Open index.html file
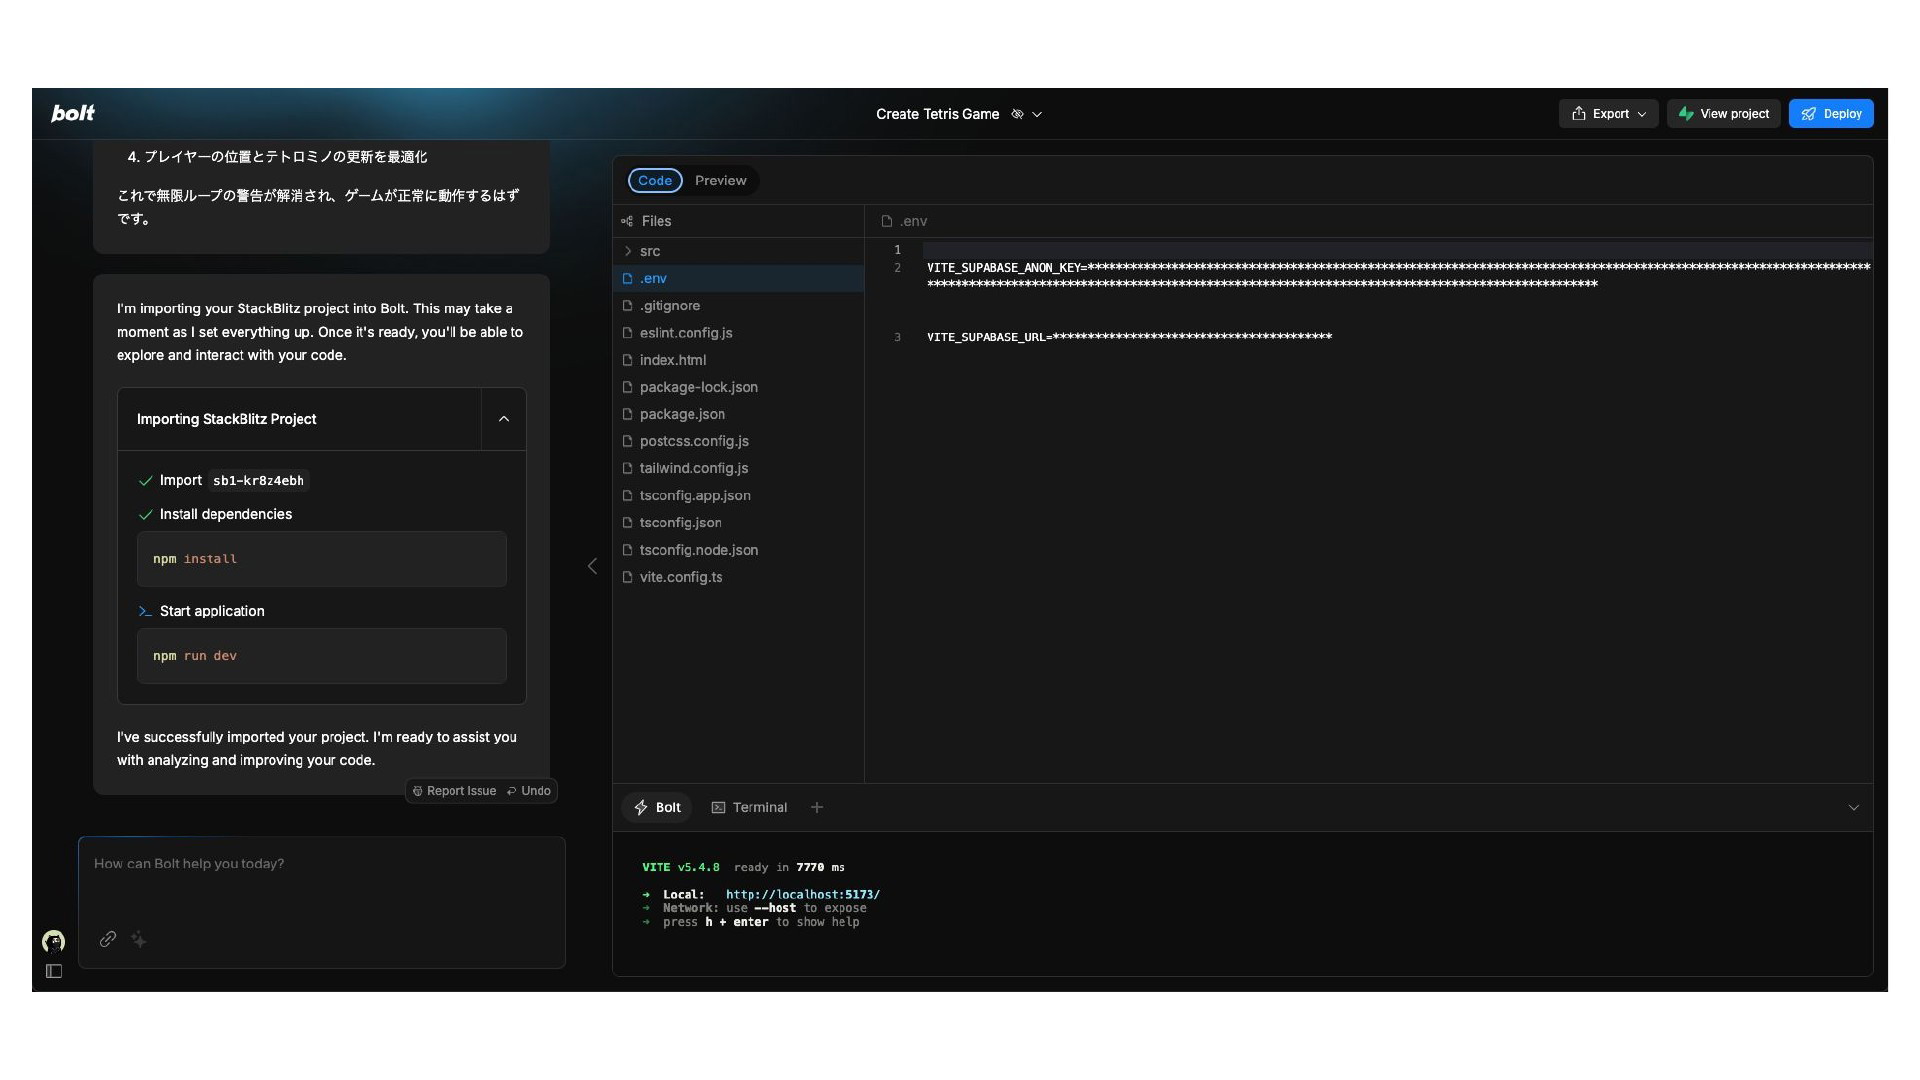1920x1080 pixels. pos(738,360)
